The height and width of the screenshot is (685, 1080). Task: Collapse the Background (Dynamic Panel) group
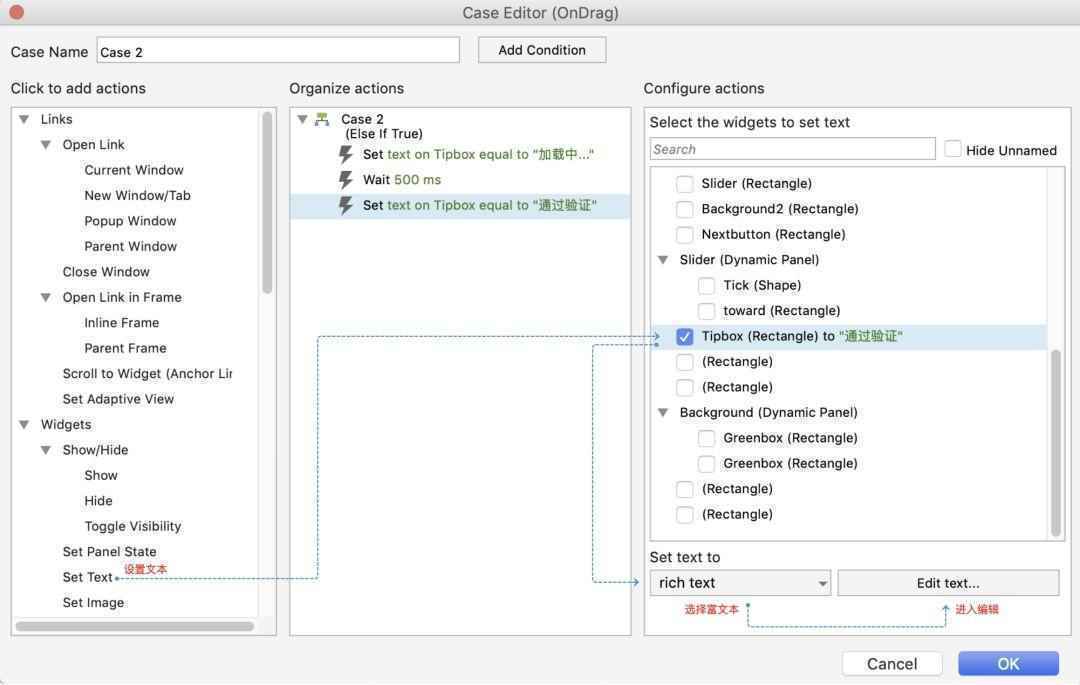pyautogui.click(x=663, y=413)
